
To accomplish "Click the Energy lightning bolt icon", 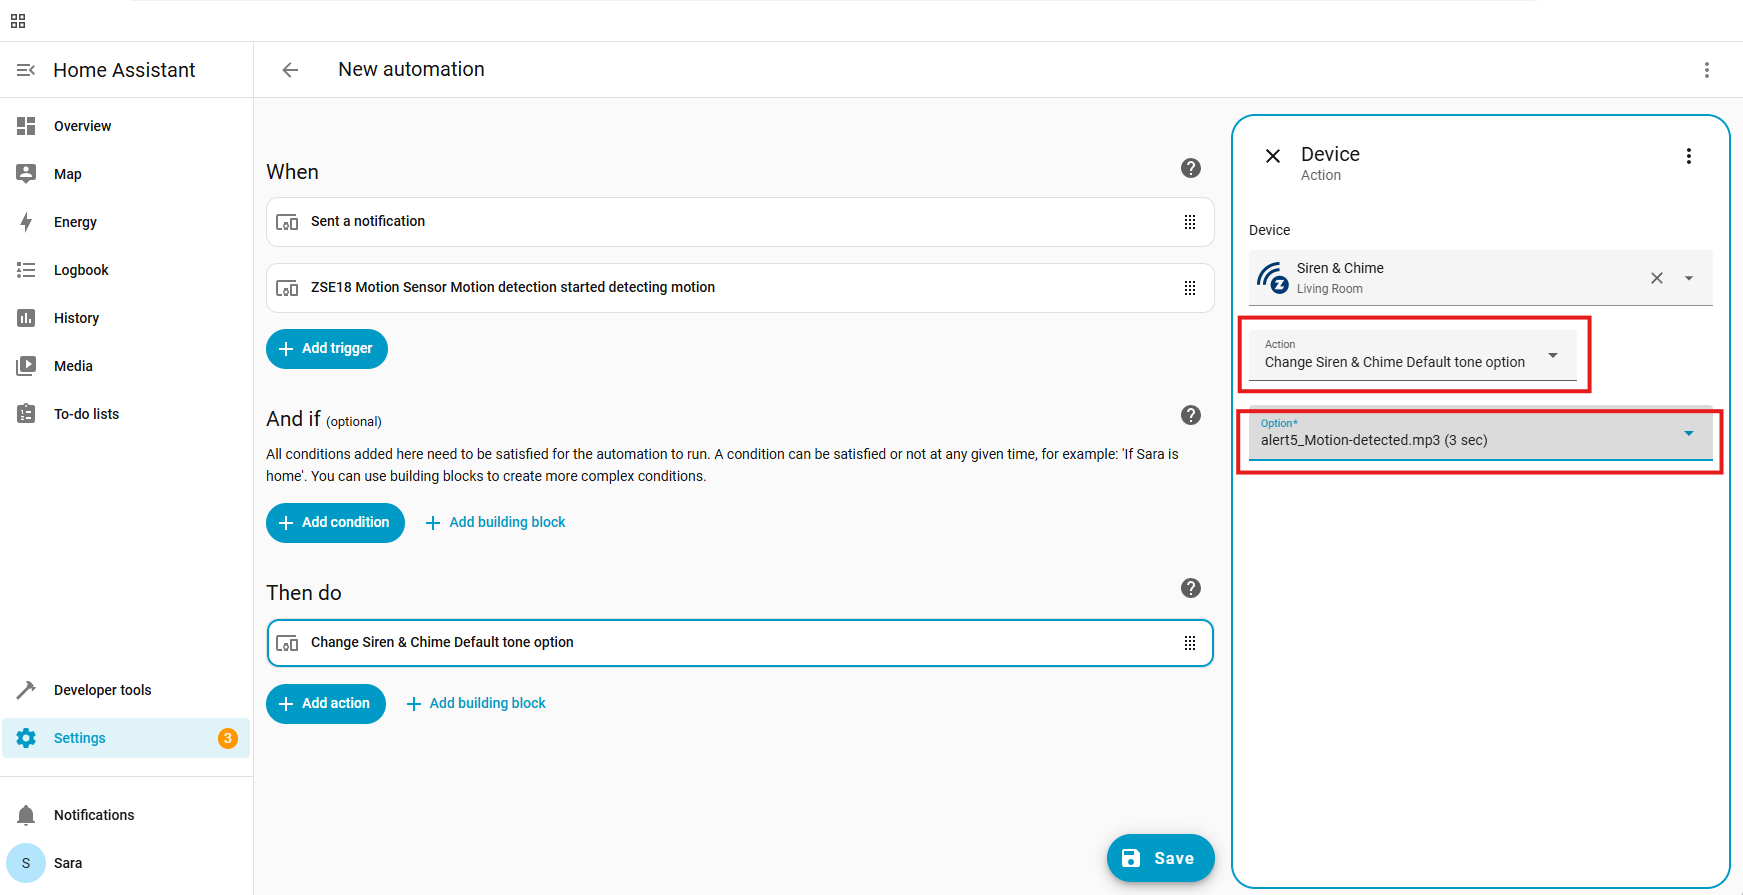I will [x=26, y=222].
